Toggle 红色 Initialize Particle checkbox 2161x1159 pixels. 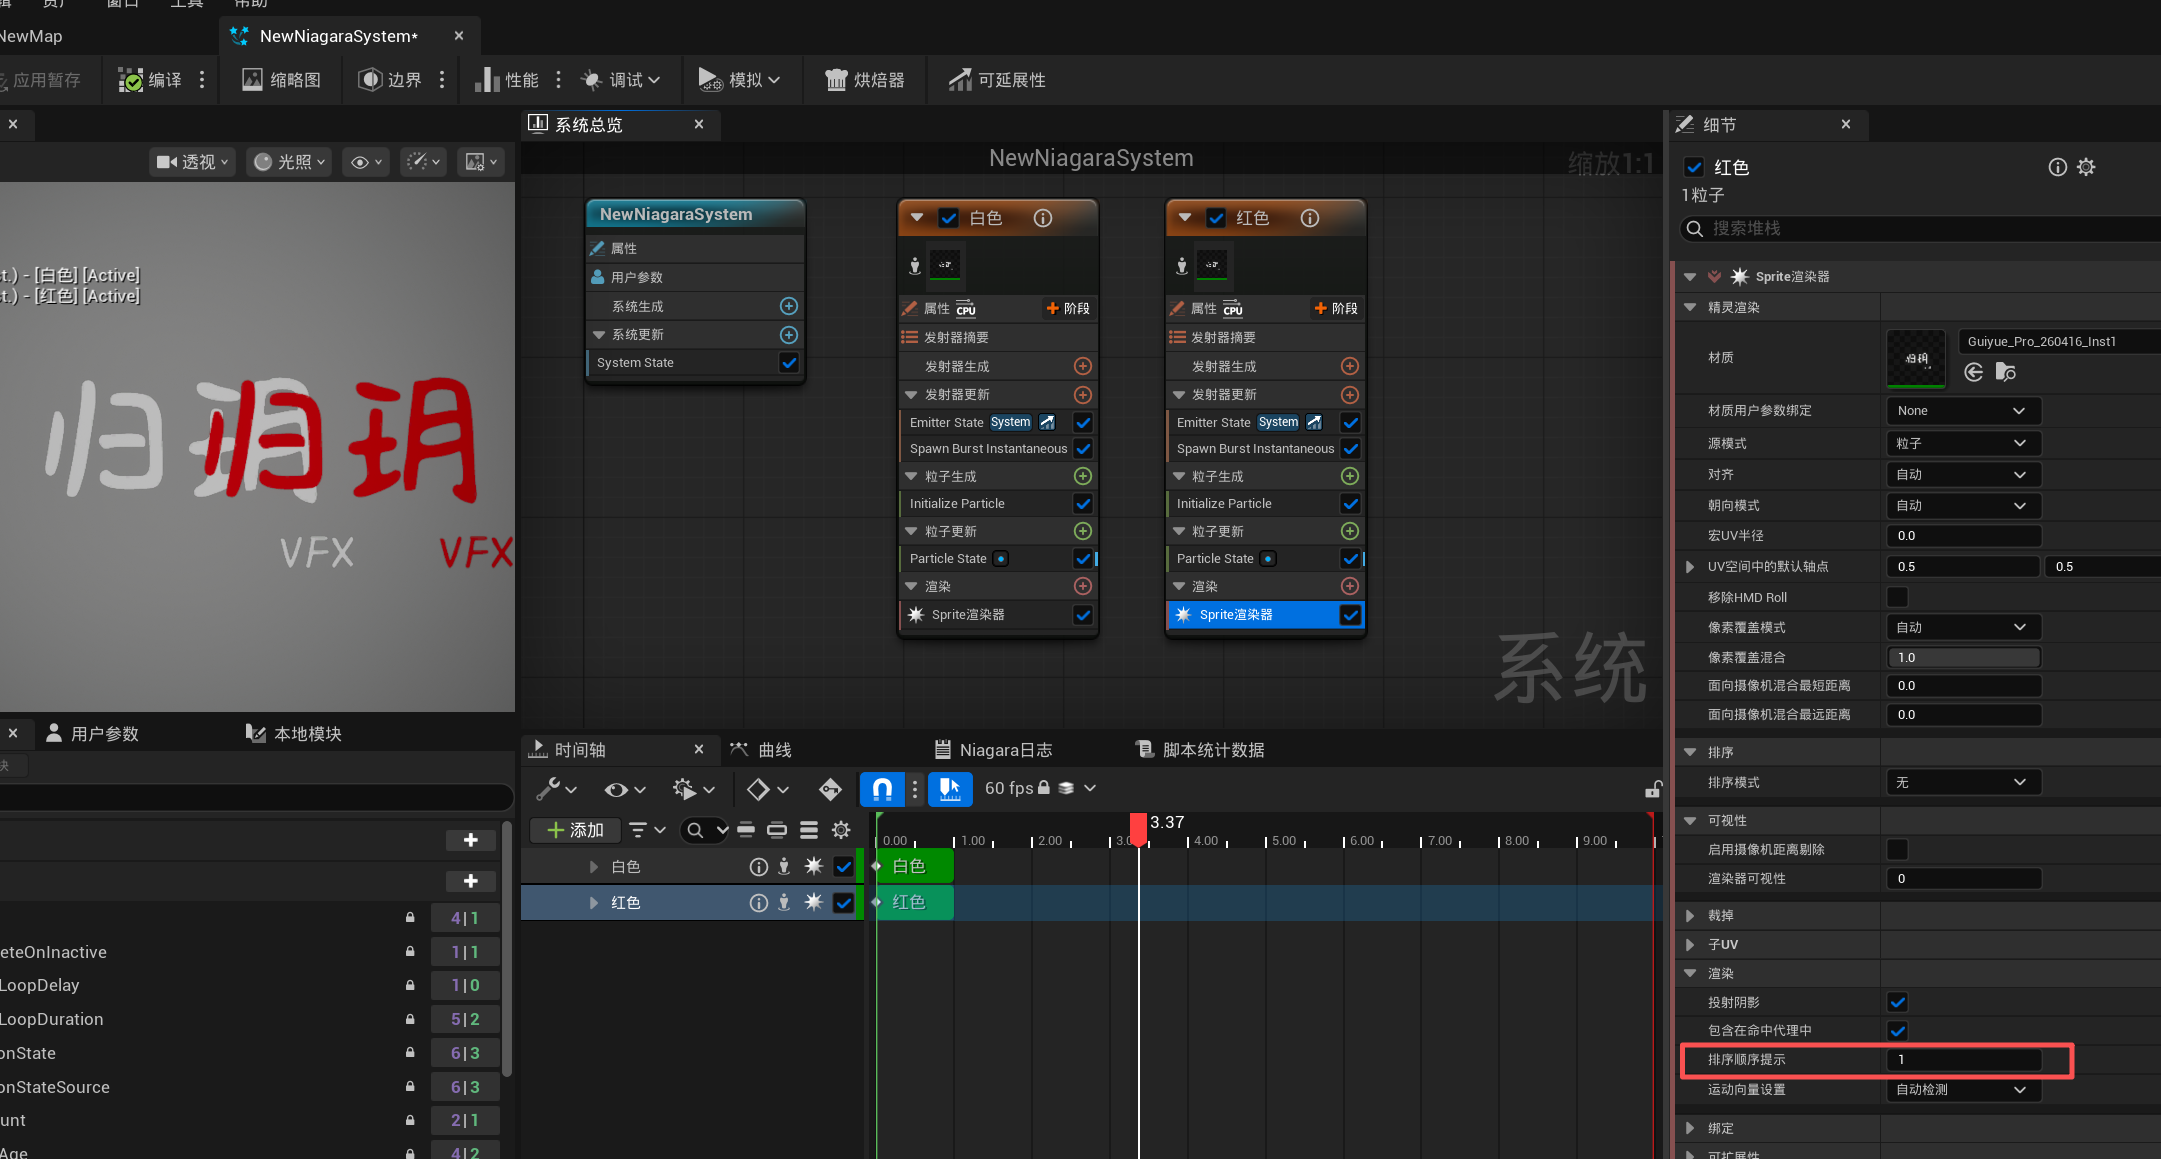[x=1350, y=504]
